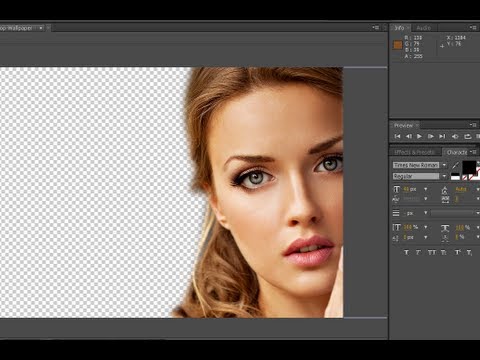480x360 pixels.
Task: Toggle Faux Italic text style
Action: click(x=418, y=252)
